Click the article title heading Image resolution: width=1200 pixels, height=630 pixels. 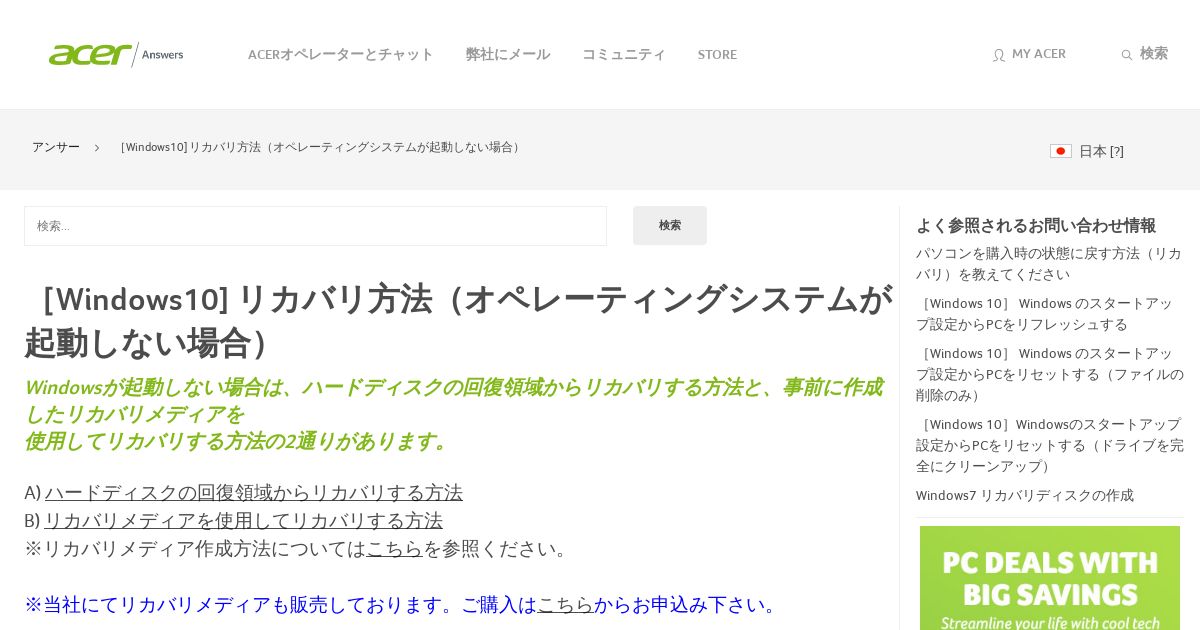[458, 320]
